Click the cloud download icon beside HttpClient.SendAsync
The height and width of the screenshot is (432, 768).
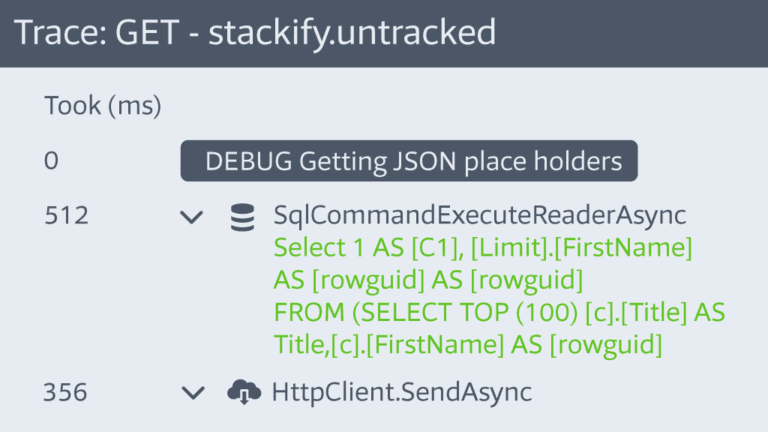[244, 392]
